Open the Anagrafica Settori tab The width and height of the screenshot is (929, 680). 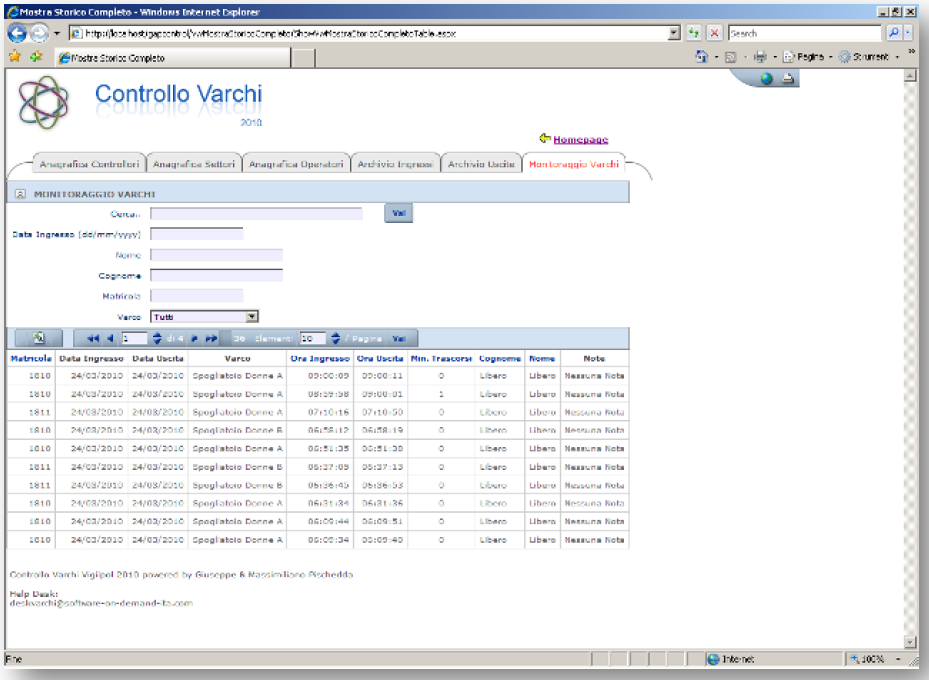(194, 164)
